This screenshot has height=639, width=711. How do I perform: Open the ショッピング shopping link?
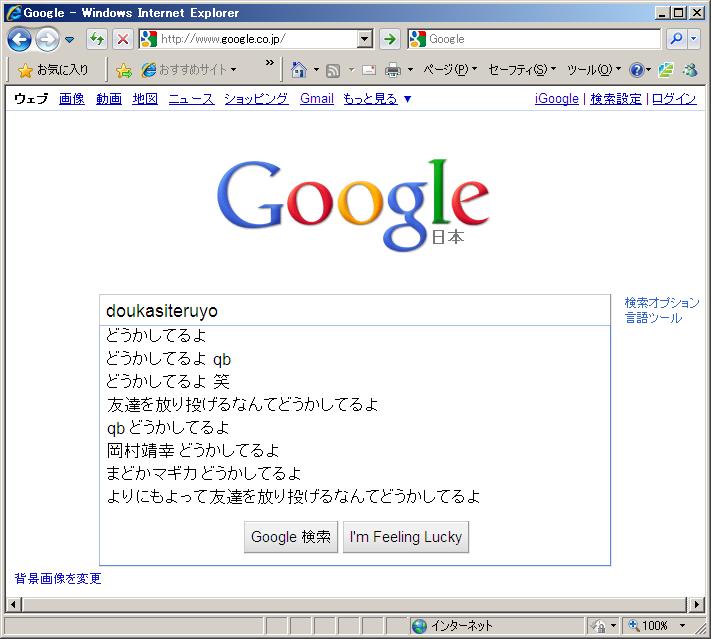pos(256,98)
